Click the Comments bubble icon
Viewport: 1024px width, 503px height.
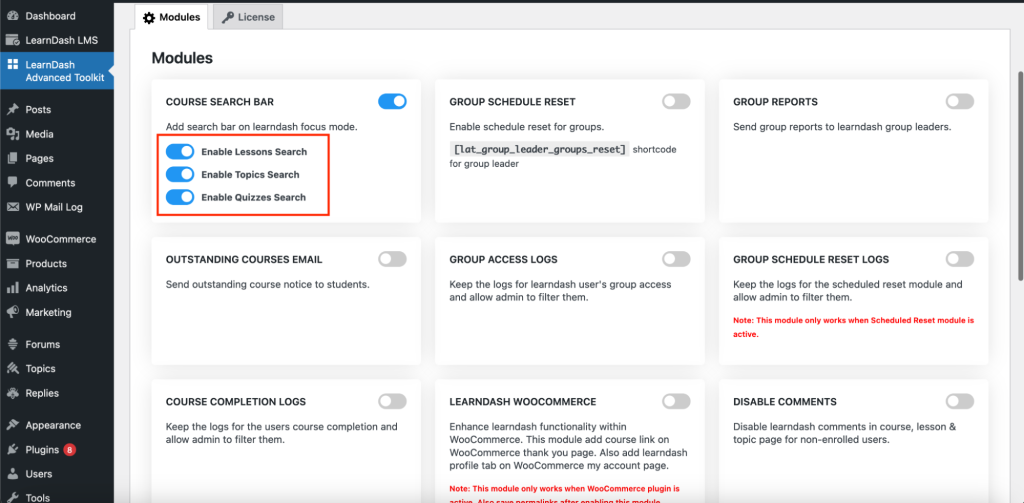click(x=12, y=183)
